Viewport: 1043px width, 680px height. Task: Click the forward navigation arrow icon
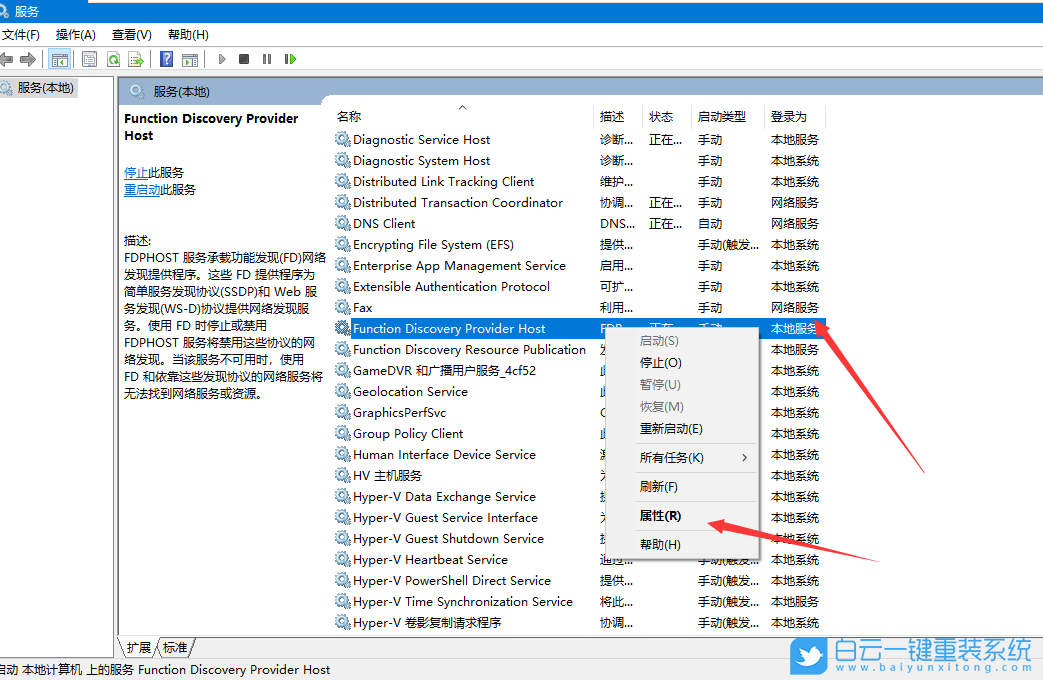28,58
